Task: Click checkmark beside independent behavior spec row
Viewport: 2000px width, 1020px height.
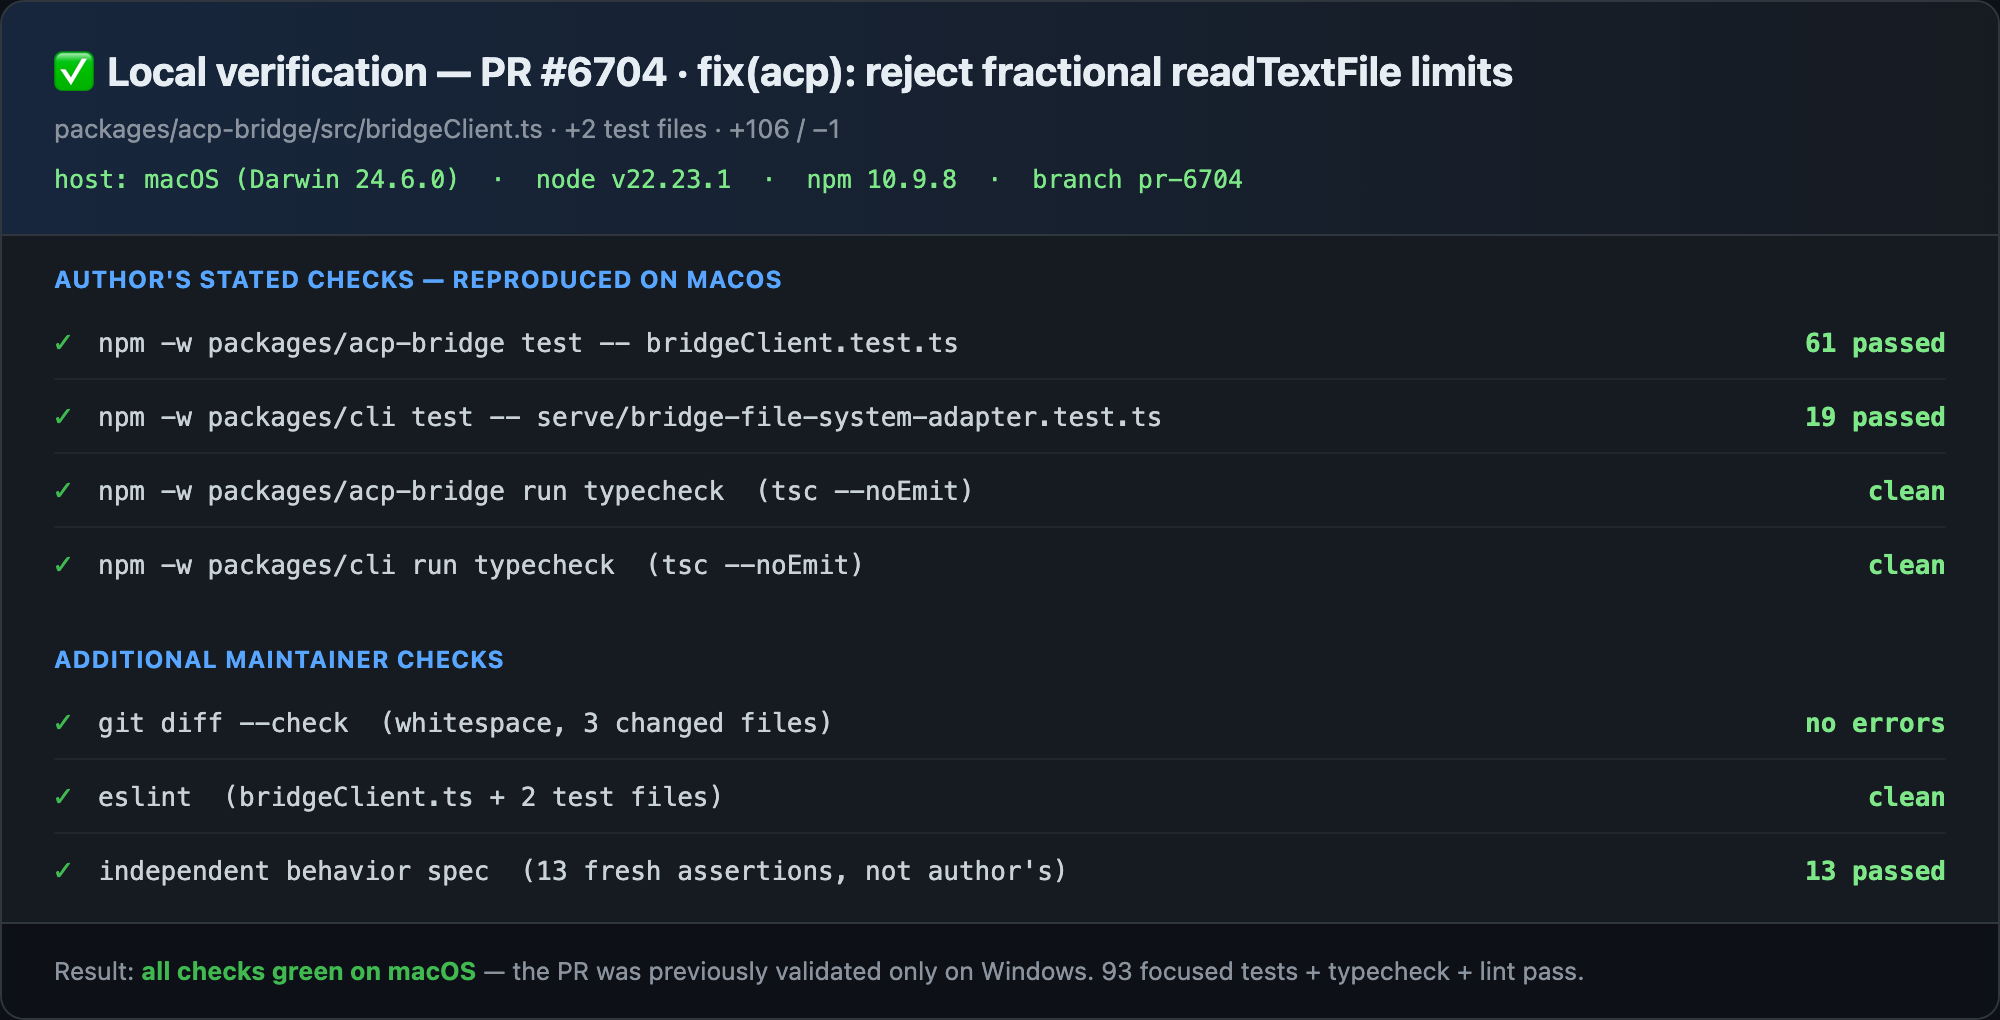Action: (x=63, y=871)
